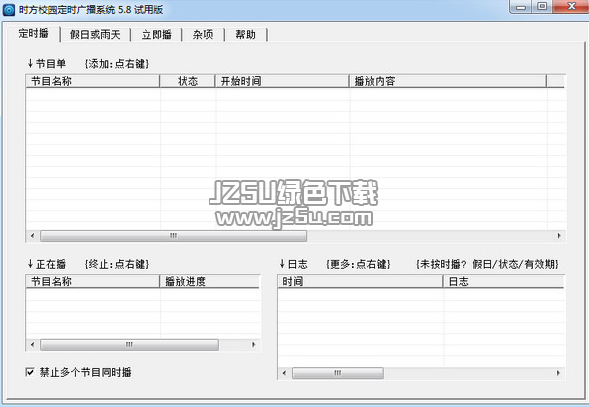Click the 正在播 list horizontal scrollbar thumb
The width and height of the screenshot is (589, 407).
point(129,345)
